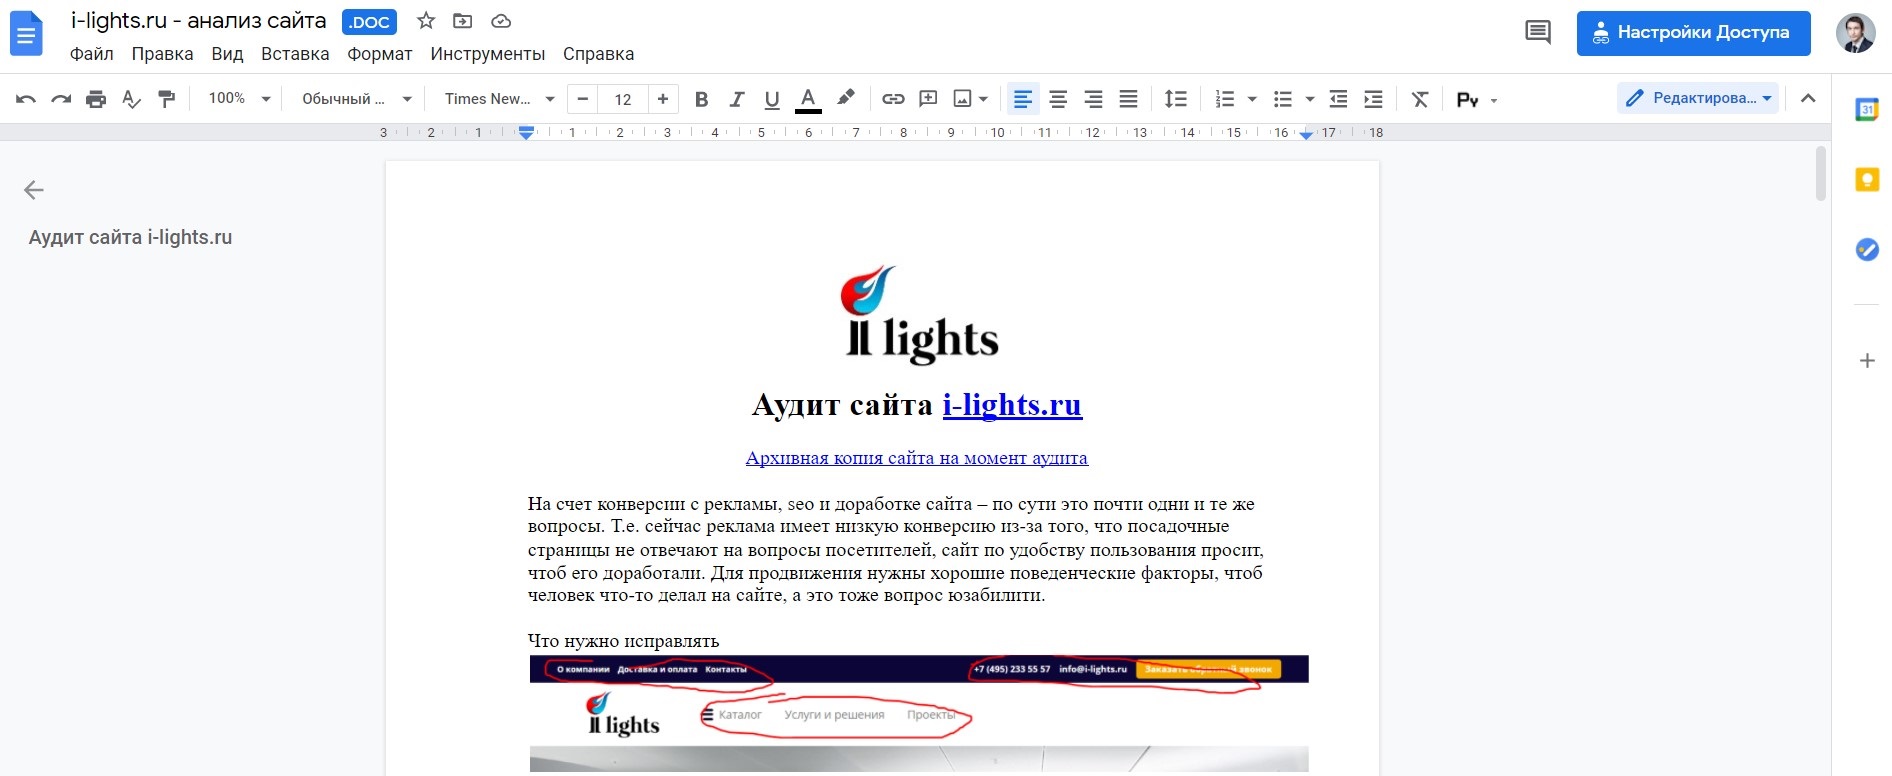Screen dimensions: 1892x776
Task: Run spell check icon
Action: [x=131, y=99]
